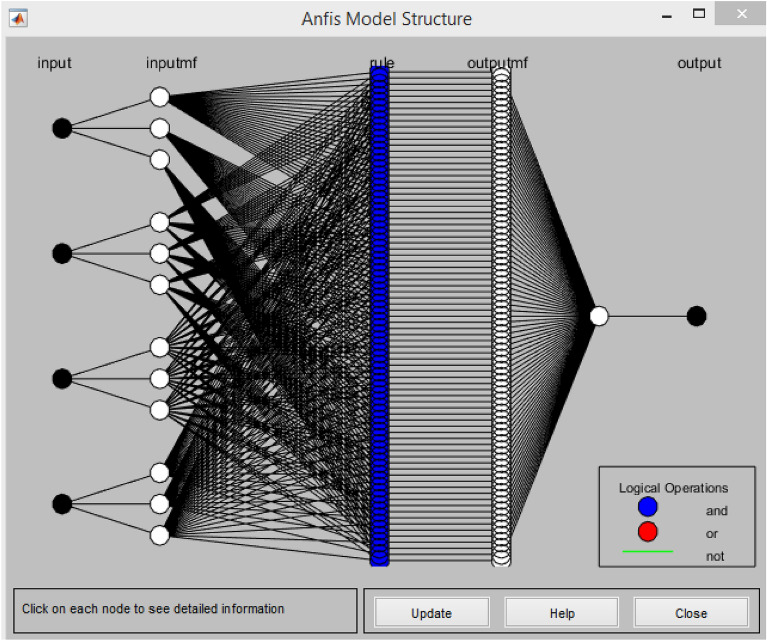Click the node information status text box
The image size is (767, 641).
coord(185,610)
